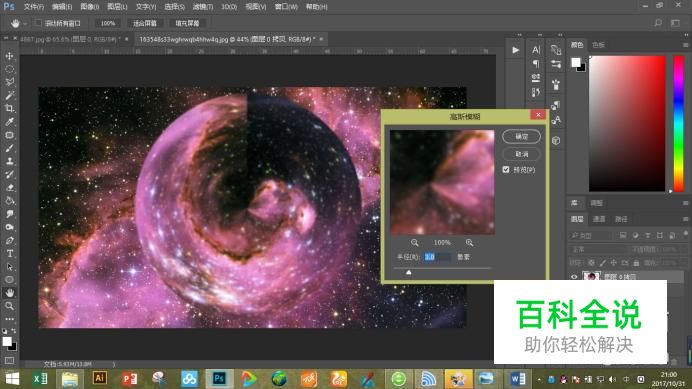The height and width of the screenshot is (389, 692).
Task: Open the Libraries panel flyout menu
Action: 685,203
